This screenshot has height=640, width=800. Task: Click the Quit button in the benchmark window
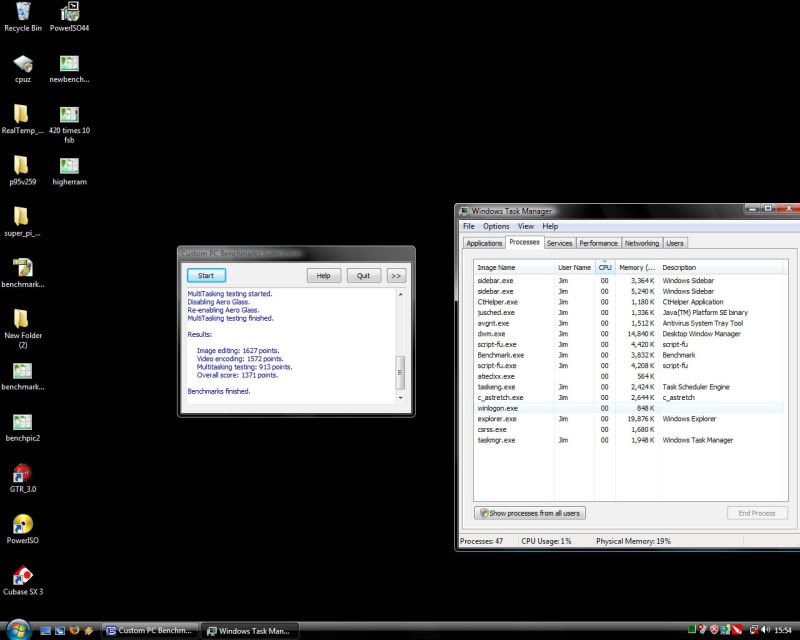[x=363, y=275]
